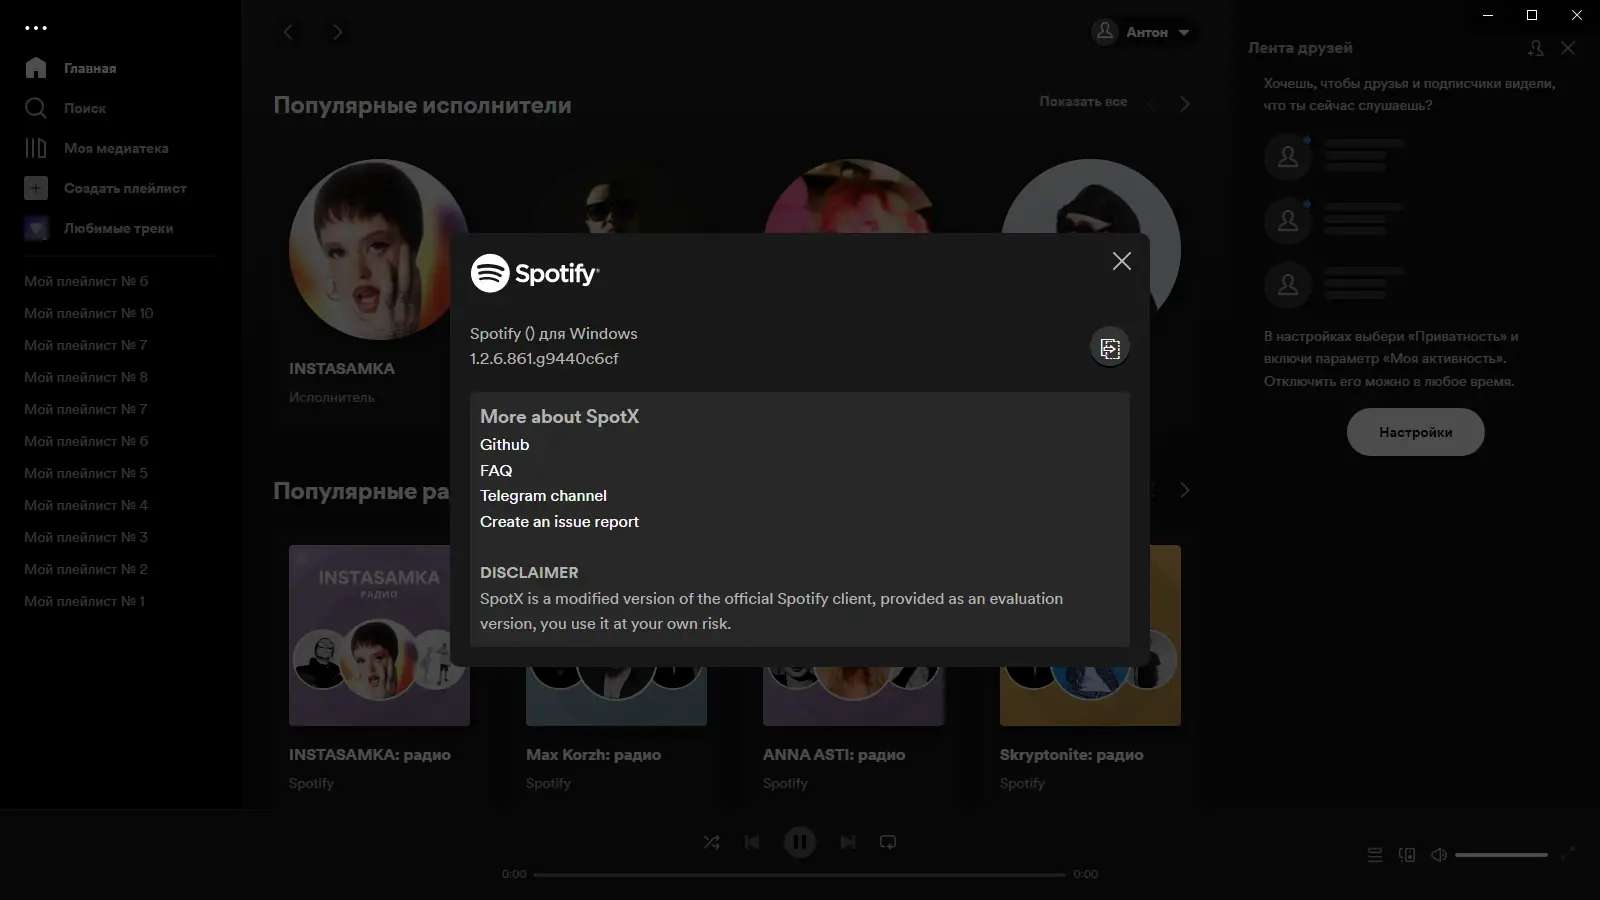The height and width of the screenshot is (900, 1600).
Task: Show all Популярные исполнители
Action: [x=1083, y=102]
